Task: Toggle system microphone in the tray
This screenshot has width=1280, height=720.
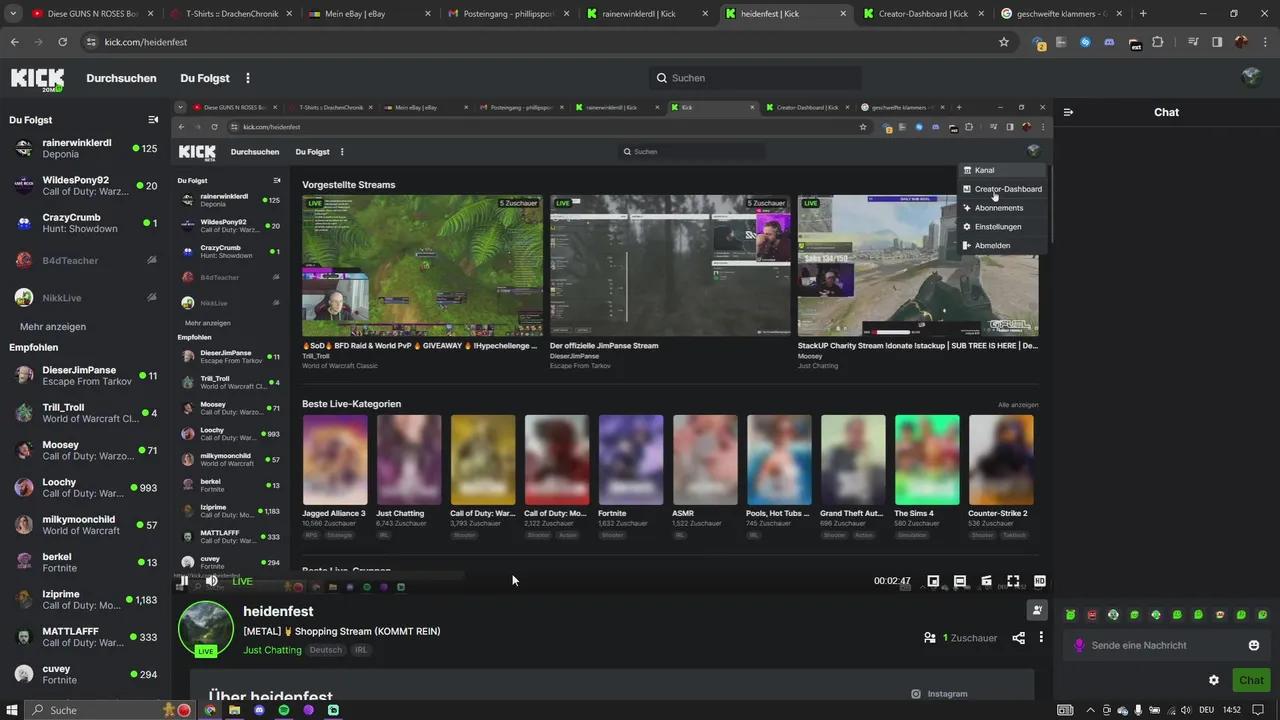Action: click(x=1138, y=710)
